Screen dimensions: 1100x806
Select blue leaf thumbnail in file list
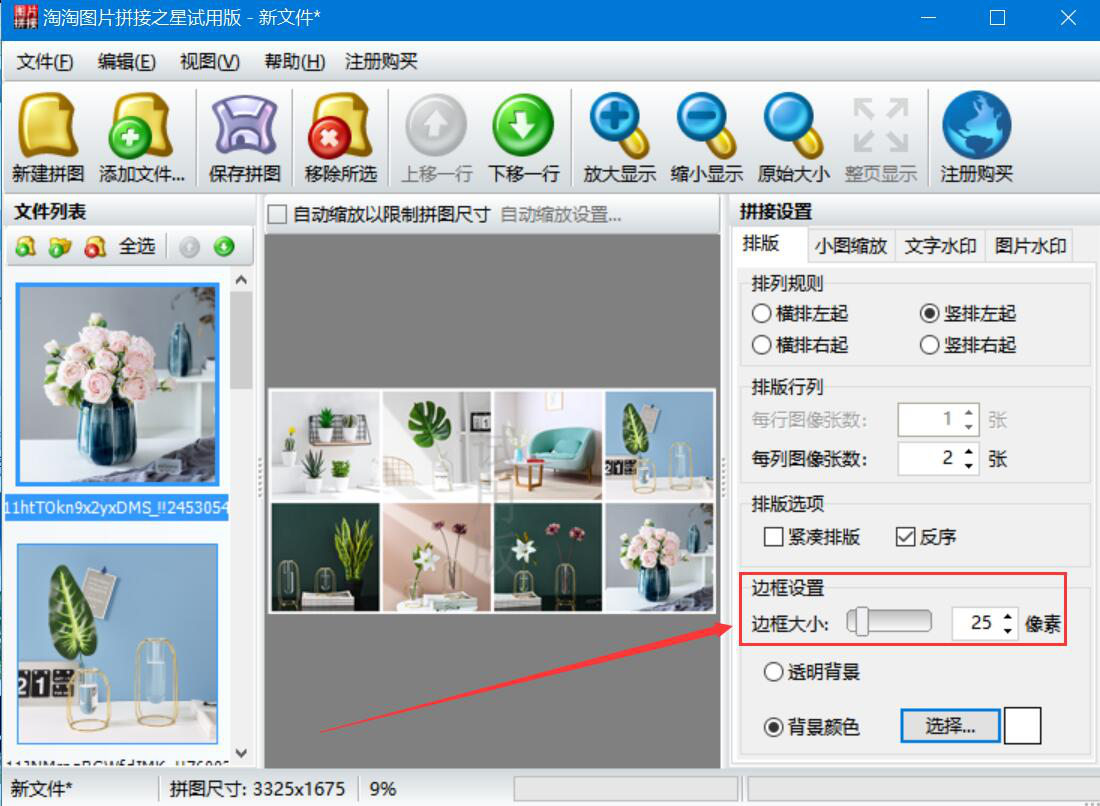click(118, 643)
